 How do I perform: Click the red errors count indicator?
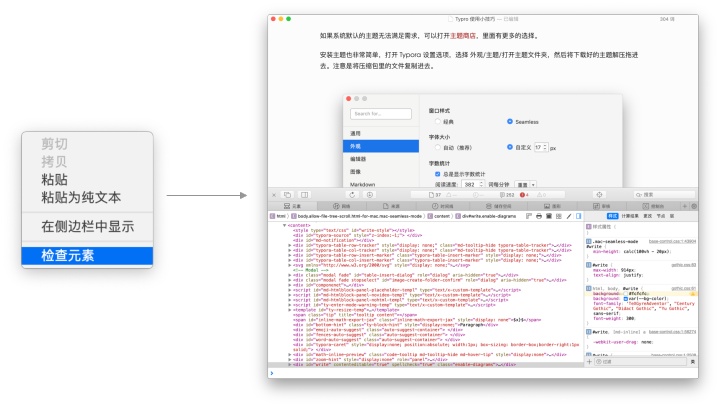[524, 195]
